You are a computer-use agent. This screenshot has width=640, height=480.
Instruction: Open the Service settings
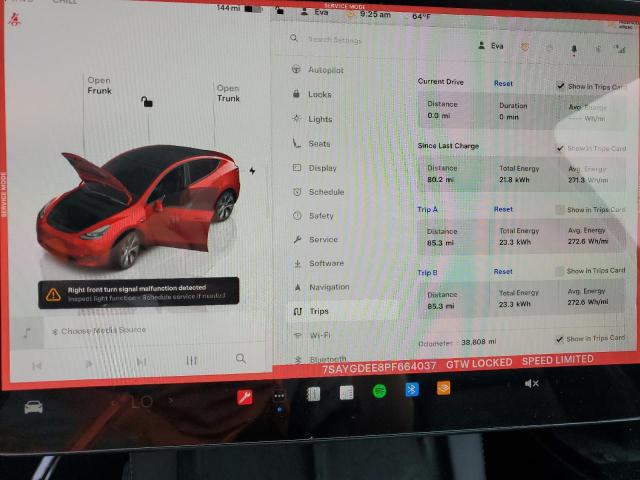[x=315, y=240]
